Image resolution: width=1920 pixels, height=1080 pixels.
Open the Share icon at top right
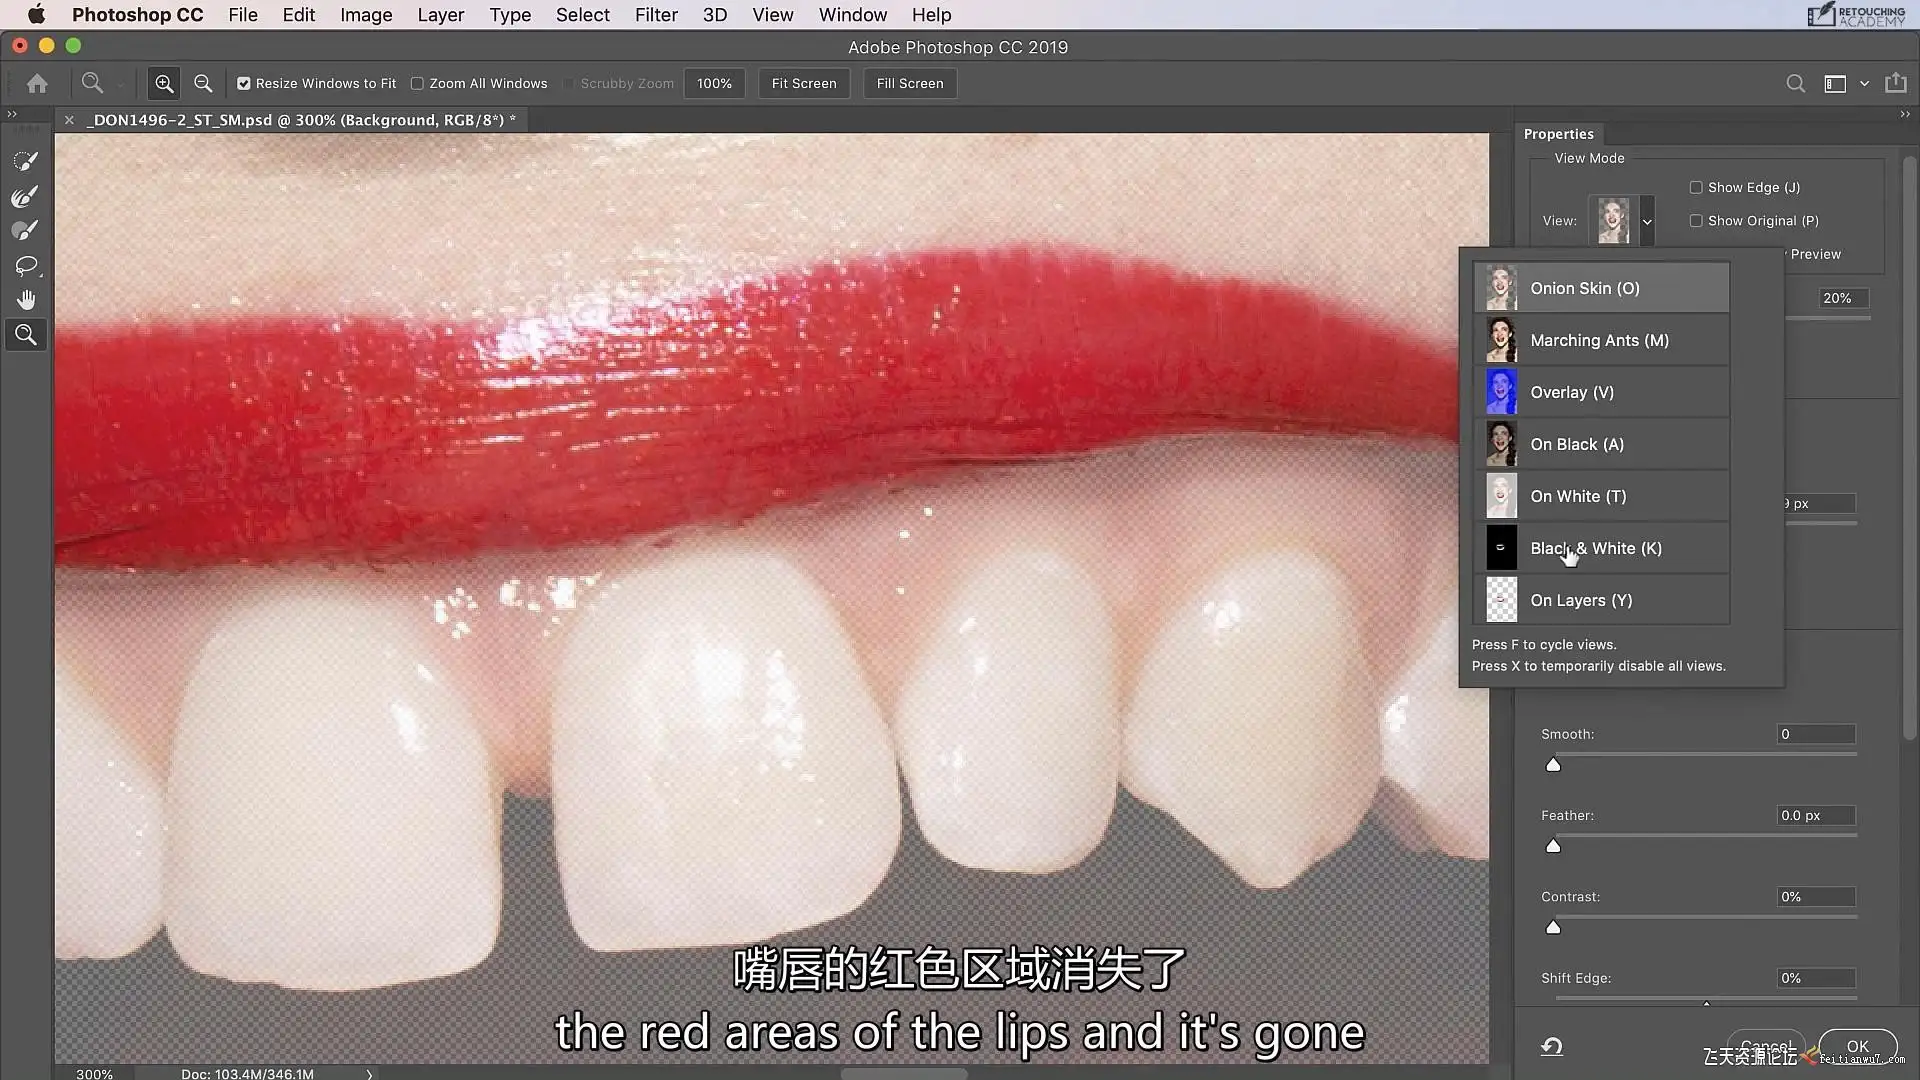tap(1895, 84)
